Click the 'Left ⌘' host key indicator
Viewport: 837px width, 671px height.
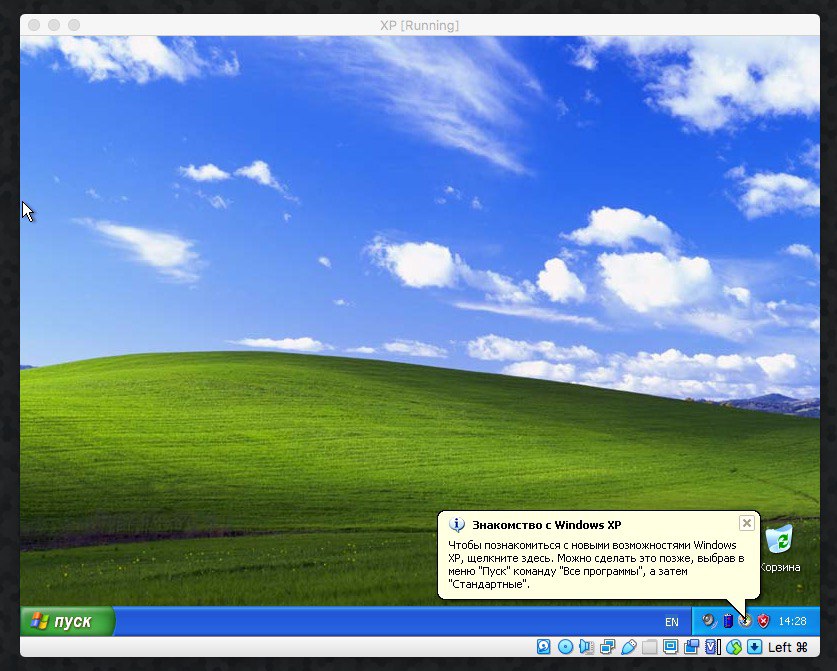tap(787, 648)
